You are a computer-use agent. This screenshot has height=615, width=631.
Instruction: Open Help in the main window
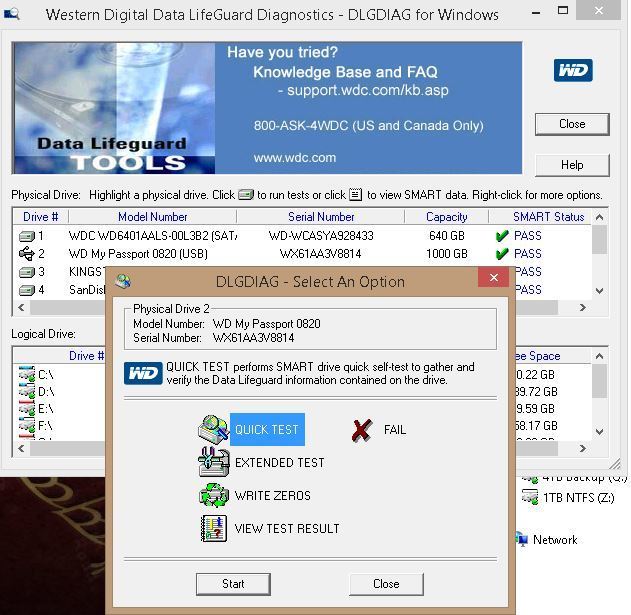click(572, 165)
